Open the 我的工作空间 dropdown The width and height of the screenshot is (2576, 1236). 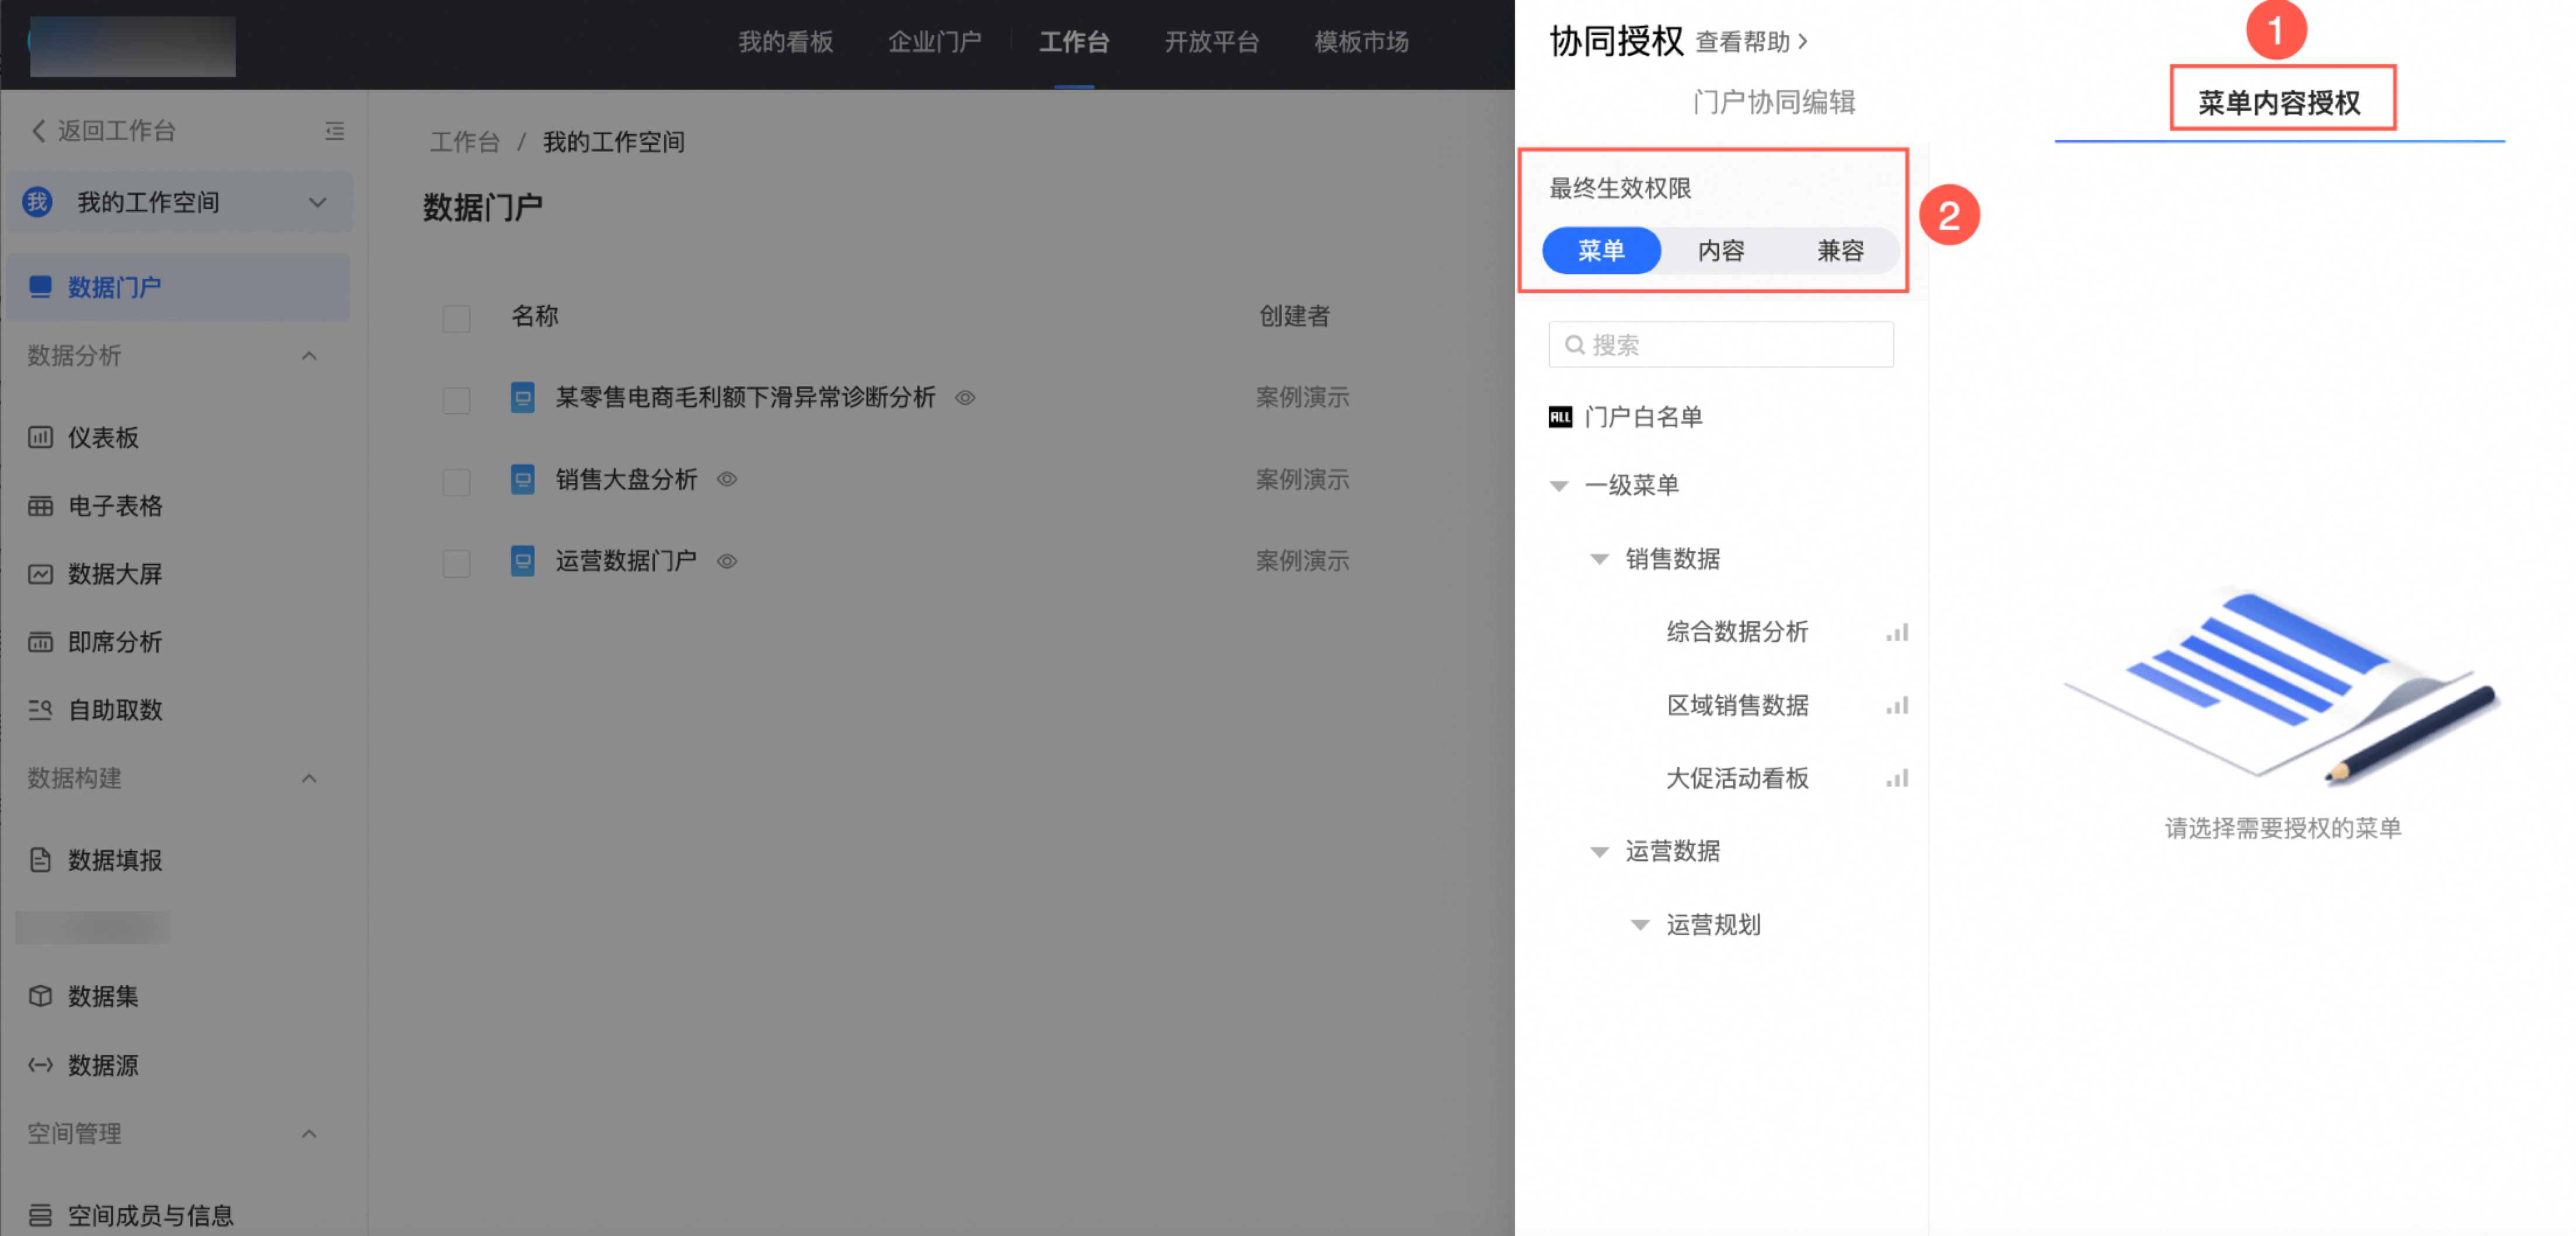pos(318,202)
